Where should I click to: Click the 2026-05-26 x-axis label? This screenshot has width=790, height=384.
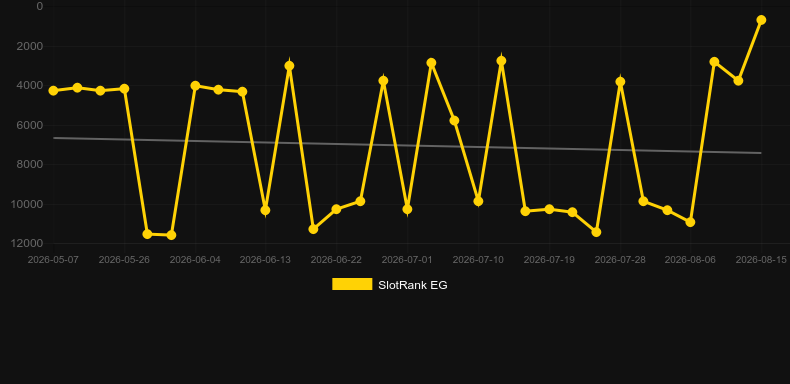[x=124, y=260]
